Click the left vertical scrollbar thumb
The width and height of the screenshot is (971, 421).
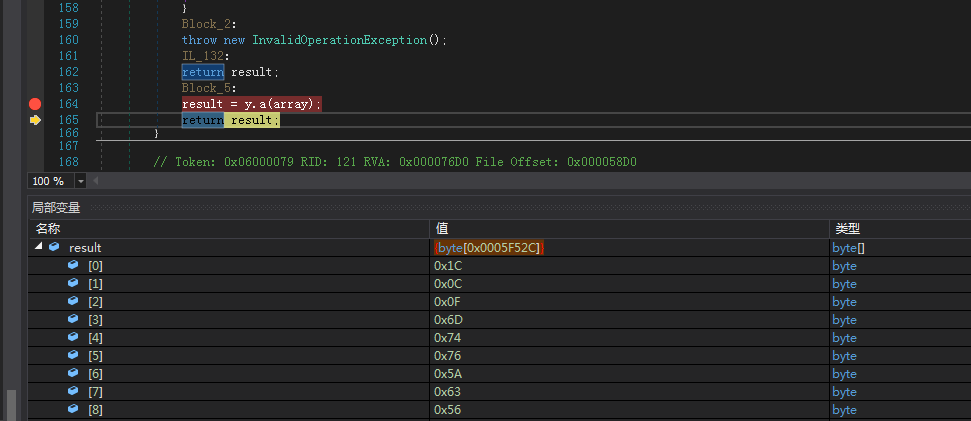tap(11, 405)
